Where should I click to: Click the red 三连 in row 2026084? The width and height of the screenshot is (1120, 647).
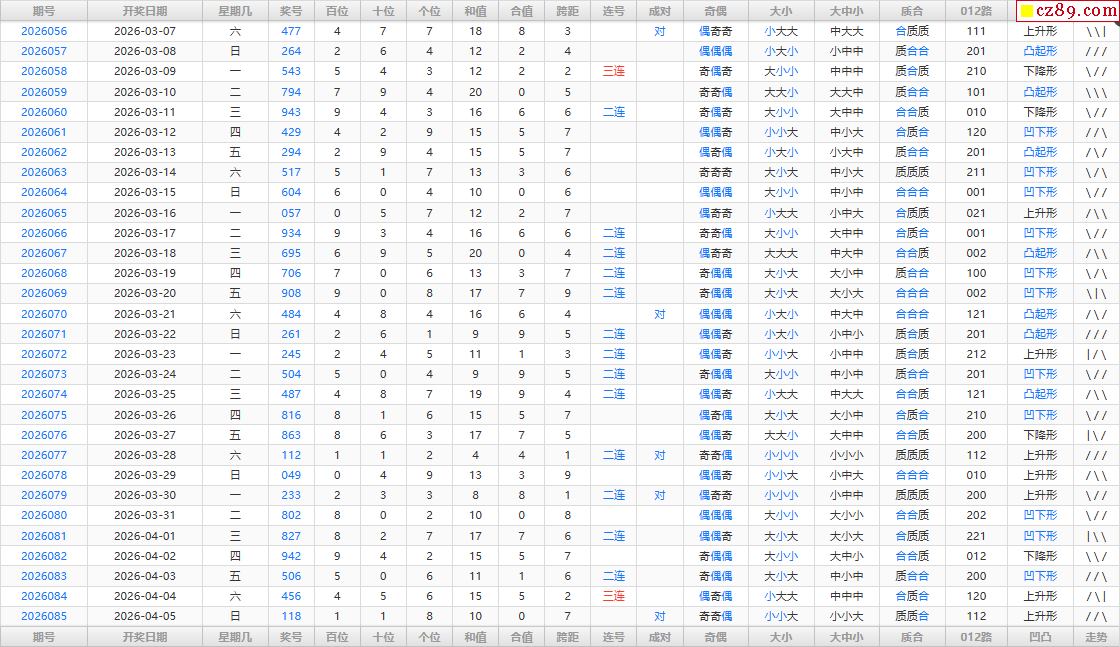pos(614,596)
